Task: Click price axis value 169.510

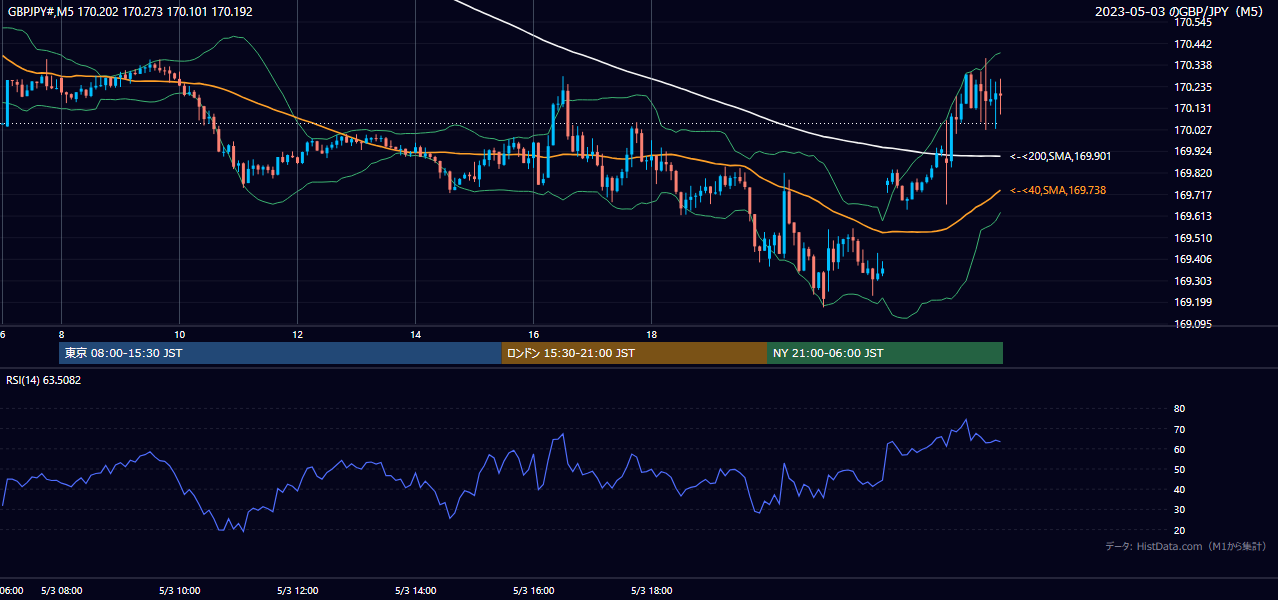Action: (x=1193, y=238)
